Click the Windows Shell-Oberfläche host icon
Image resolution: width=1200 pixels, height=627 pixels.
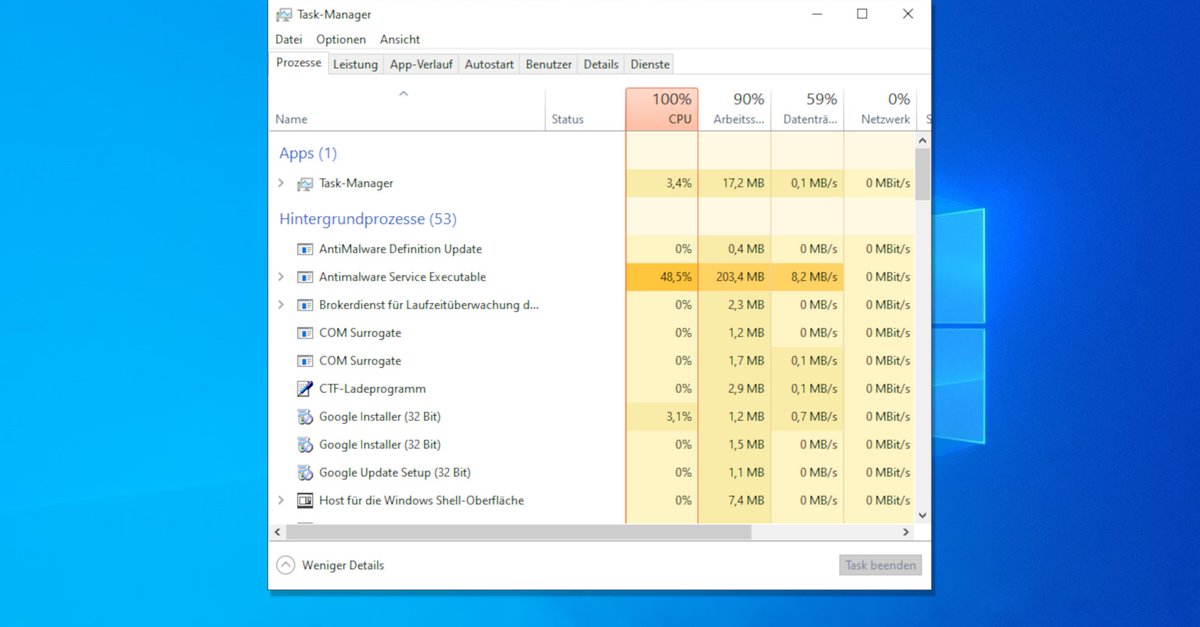coord(305,501)
